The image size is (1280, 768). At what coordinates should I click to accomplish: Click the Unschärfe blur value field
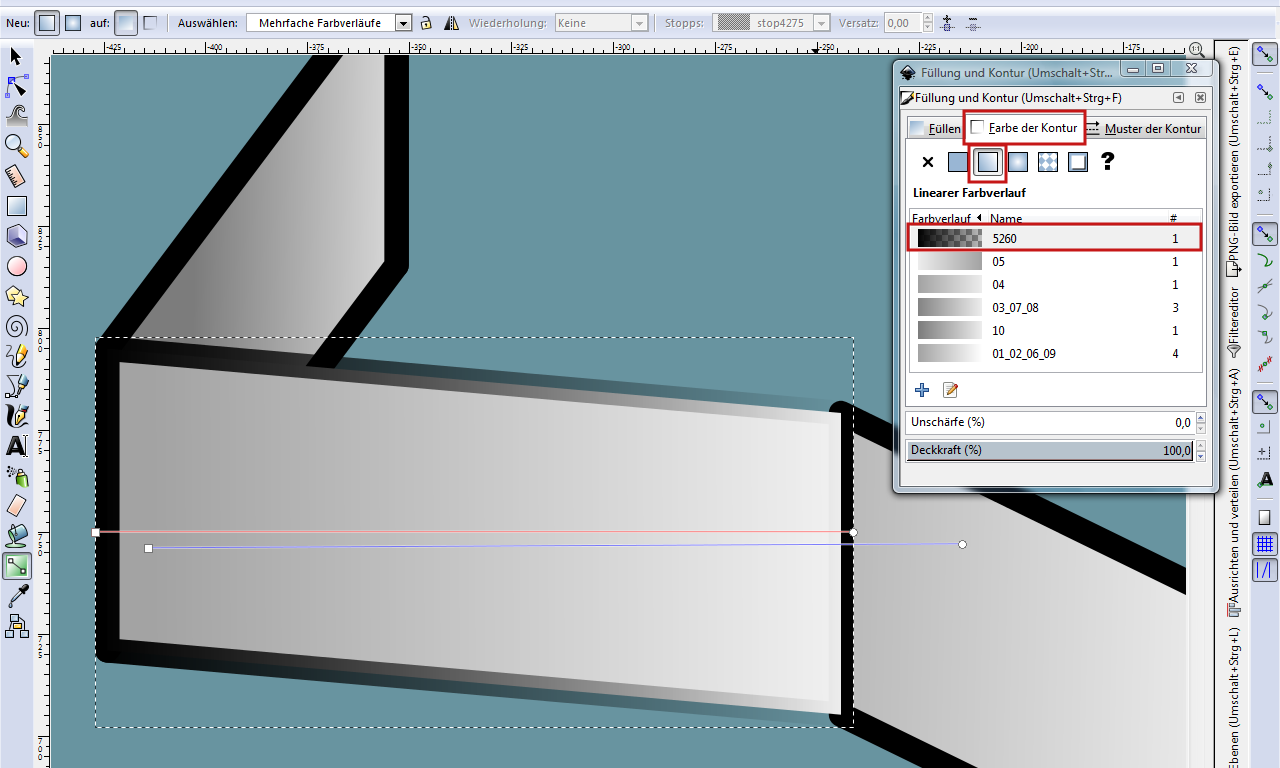click(1050, 423)
